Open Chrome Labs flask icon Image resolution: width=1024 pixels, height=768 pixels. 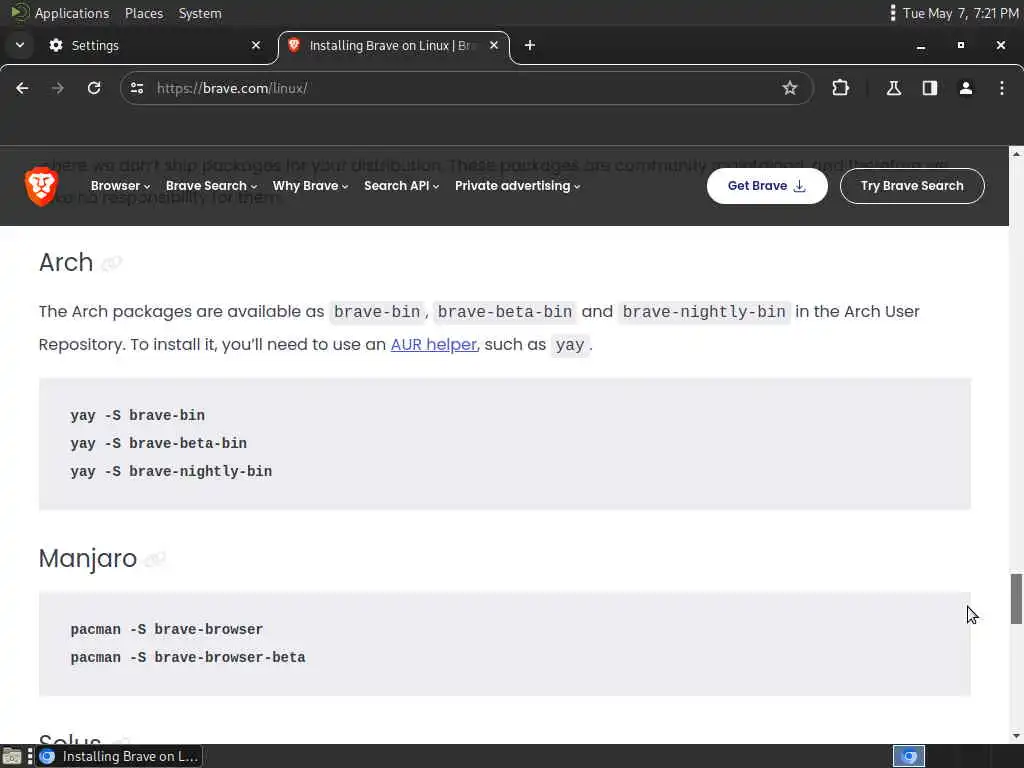coord(894,88)
